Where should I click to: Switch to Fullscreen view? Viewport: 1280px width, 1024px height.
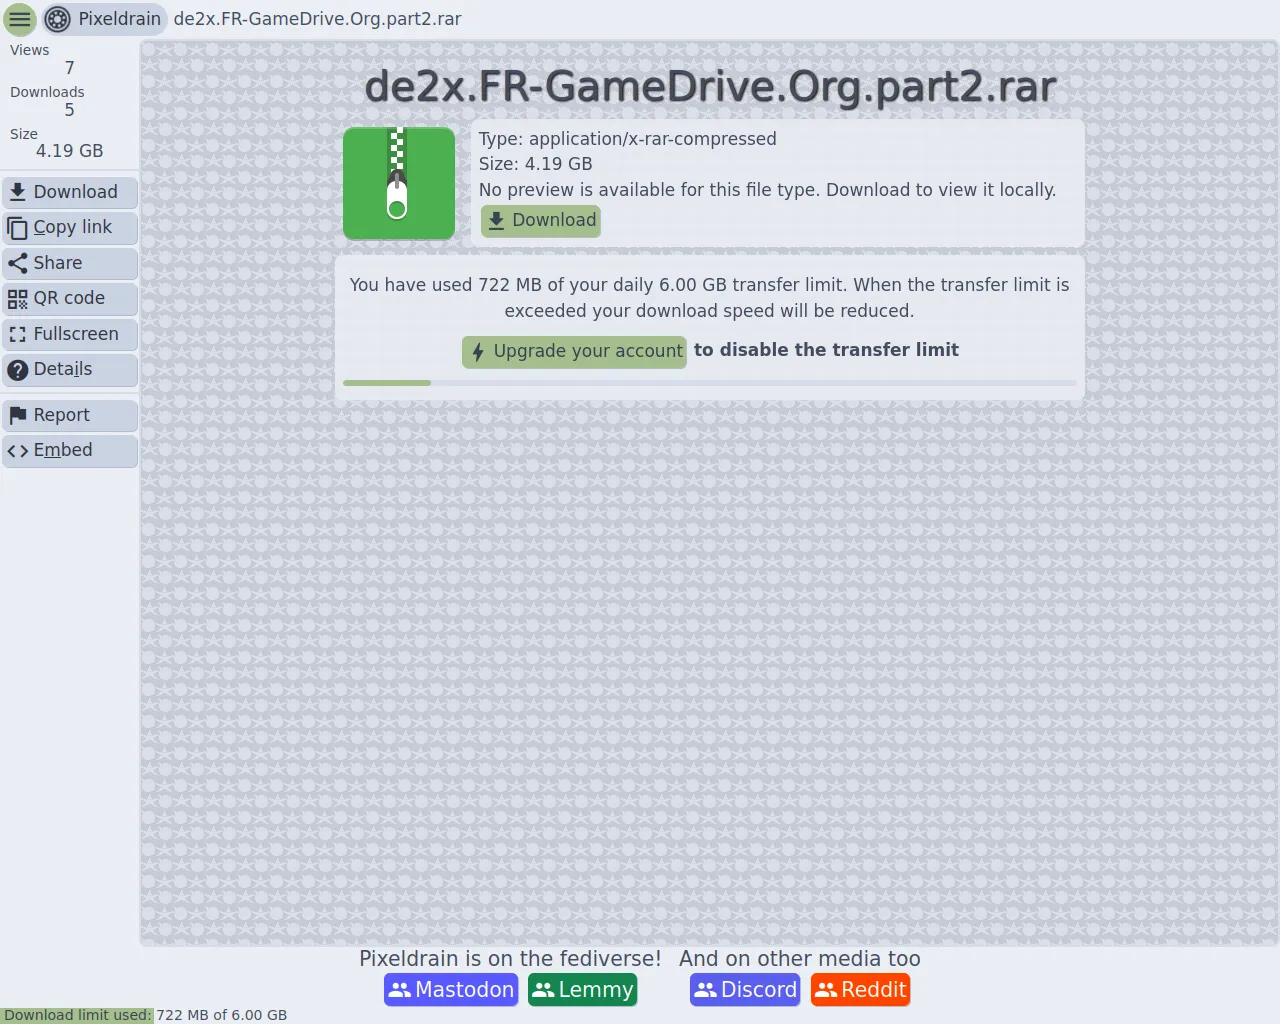pyautogui.click(x=70, y=334)
